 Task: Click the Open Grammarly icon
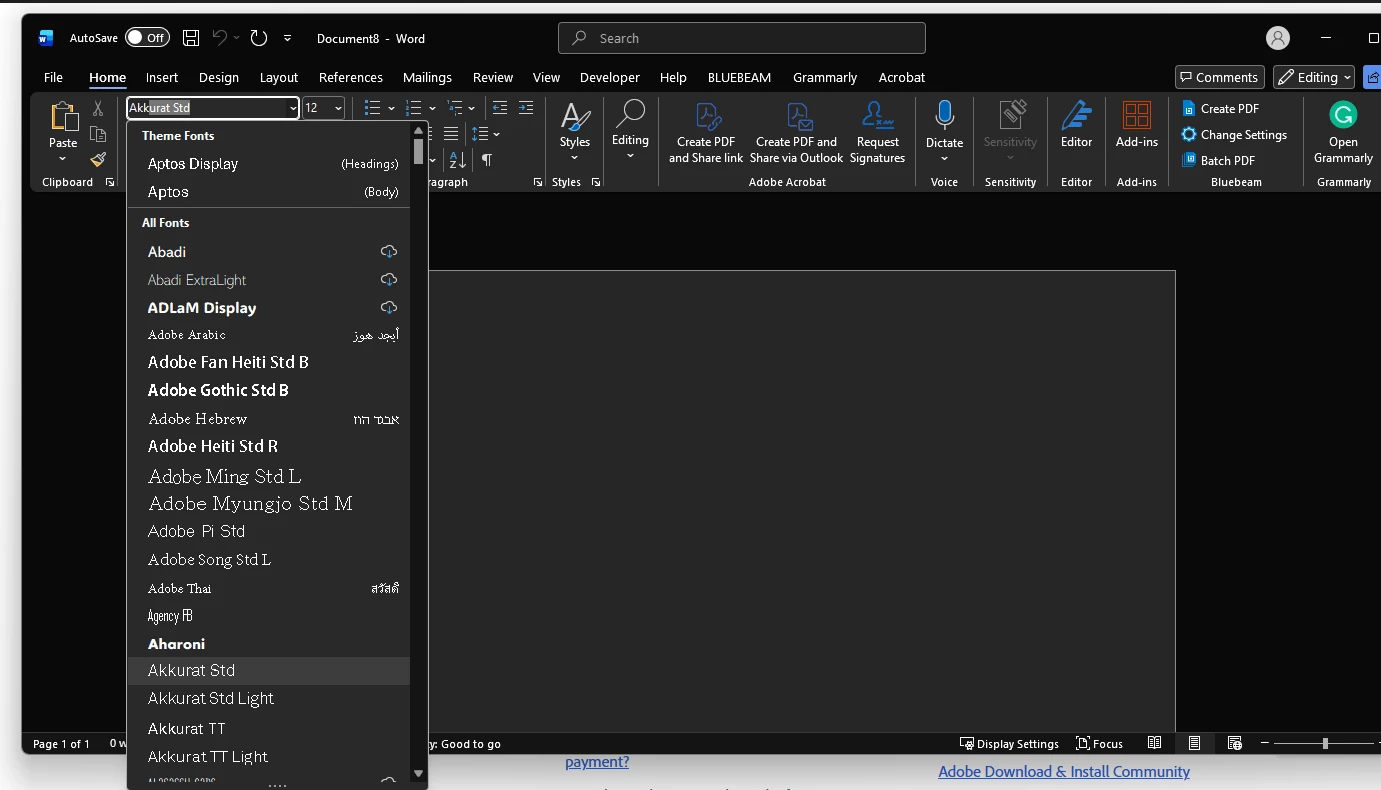[x=1343, y=116]
